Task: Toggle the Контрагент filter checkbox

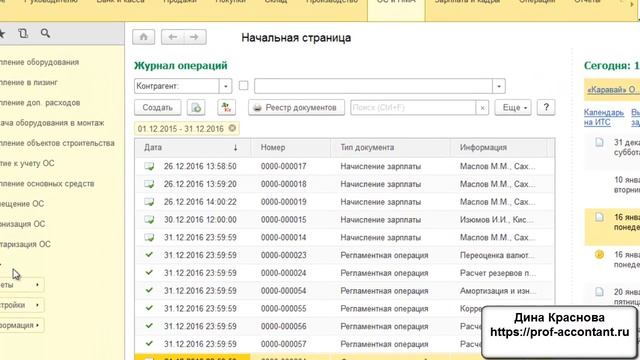Action: point(243,86)
